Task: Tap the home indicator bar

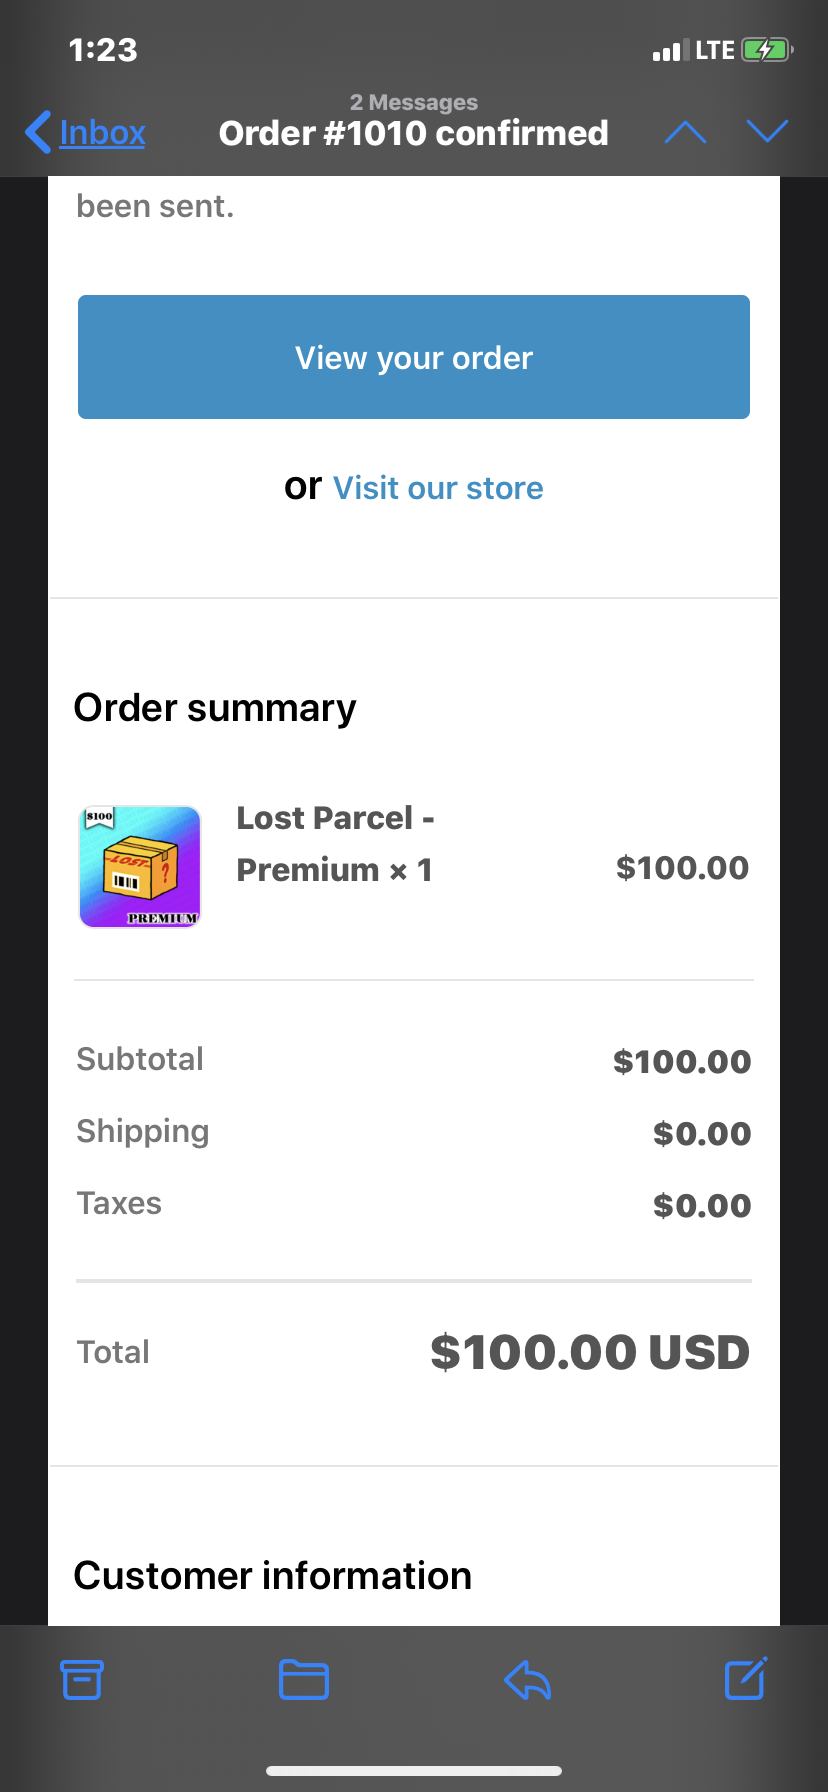Action: click(414, 1771)
